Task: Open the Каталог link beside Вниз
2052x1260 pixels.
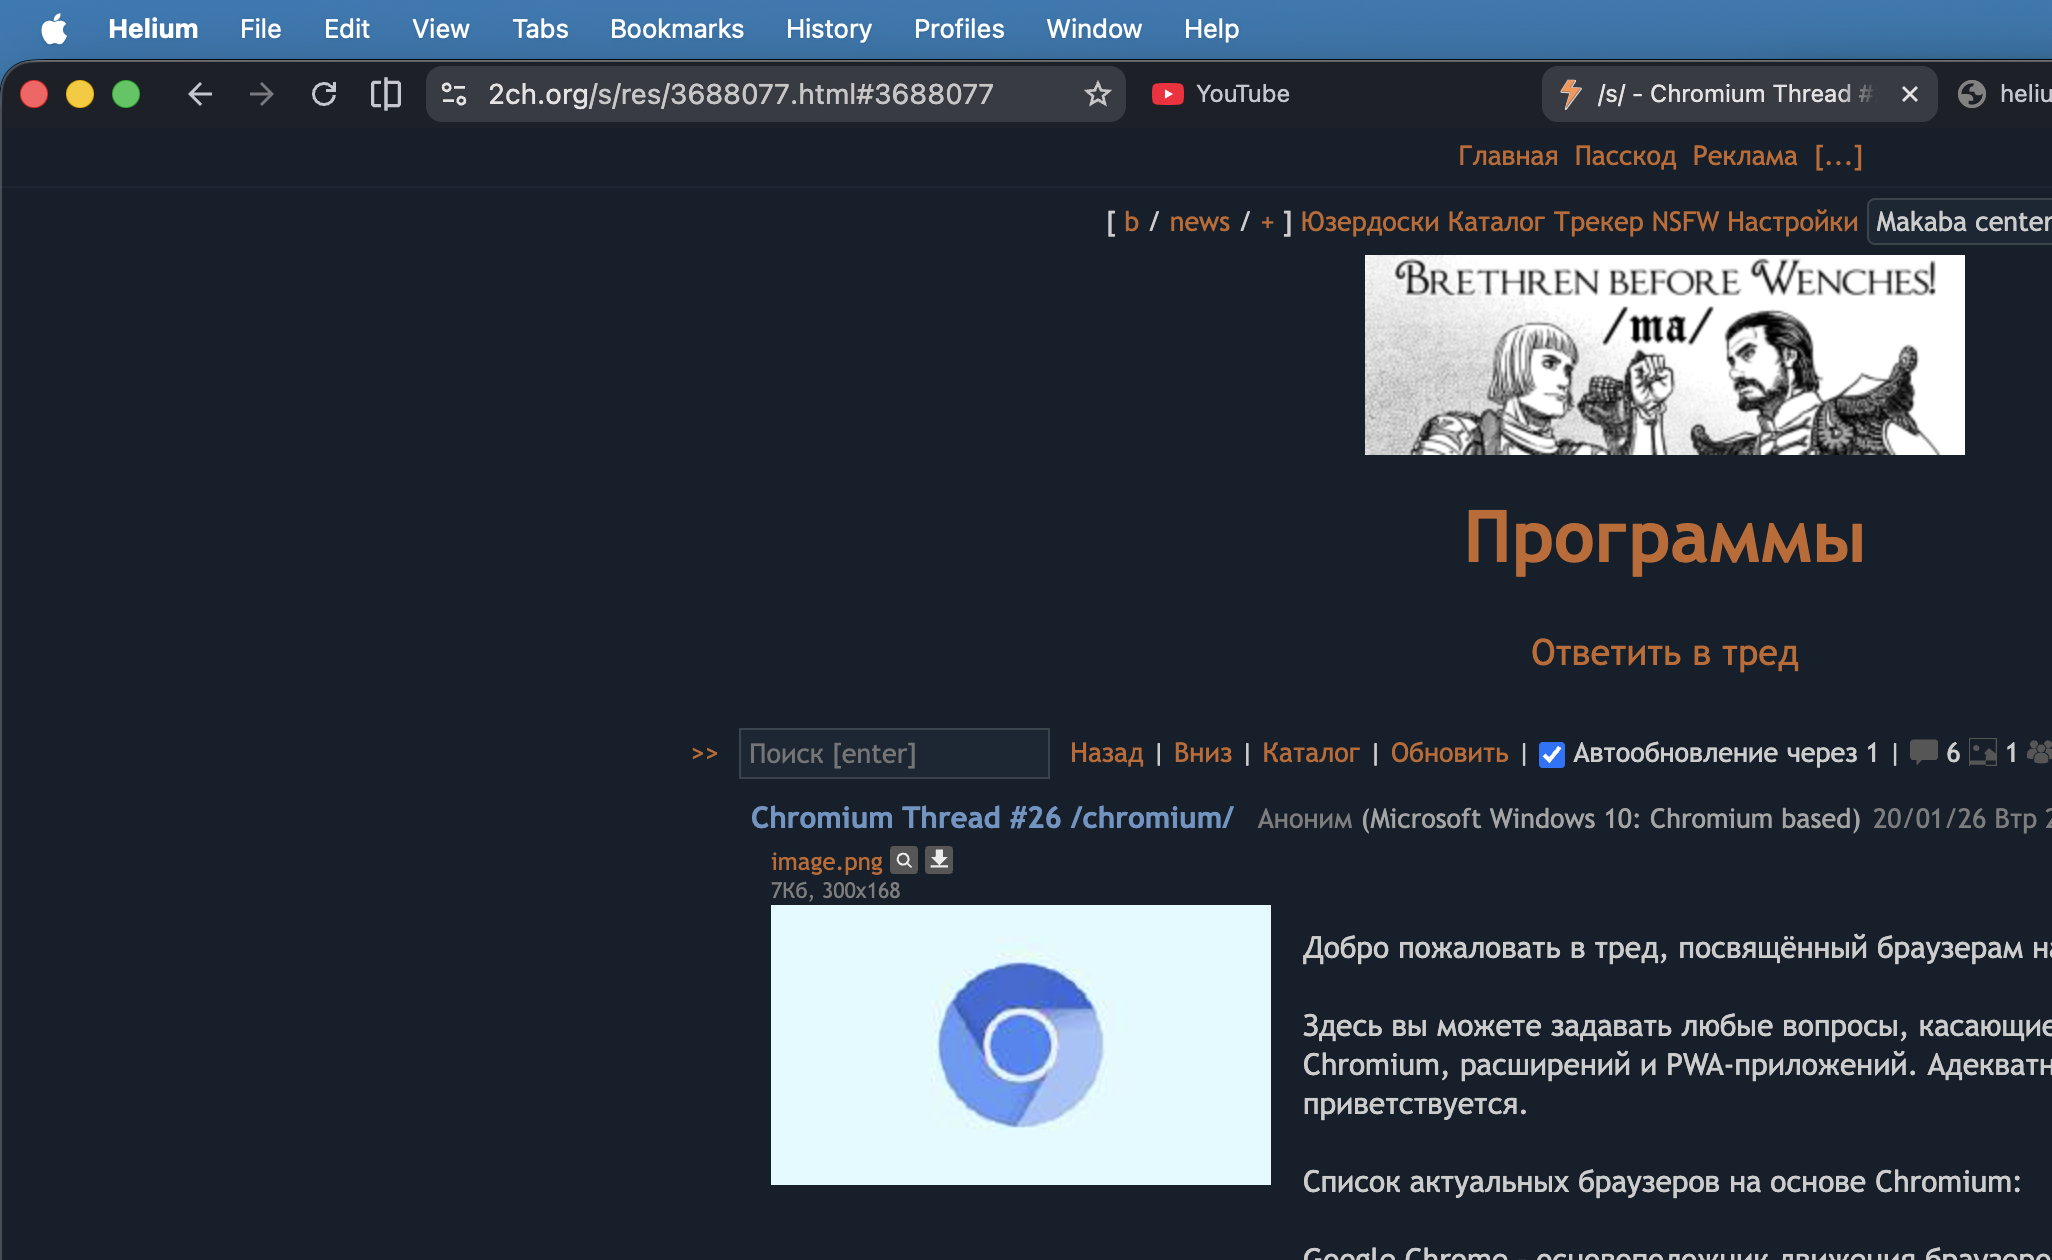Action: [1310, 753]
